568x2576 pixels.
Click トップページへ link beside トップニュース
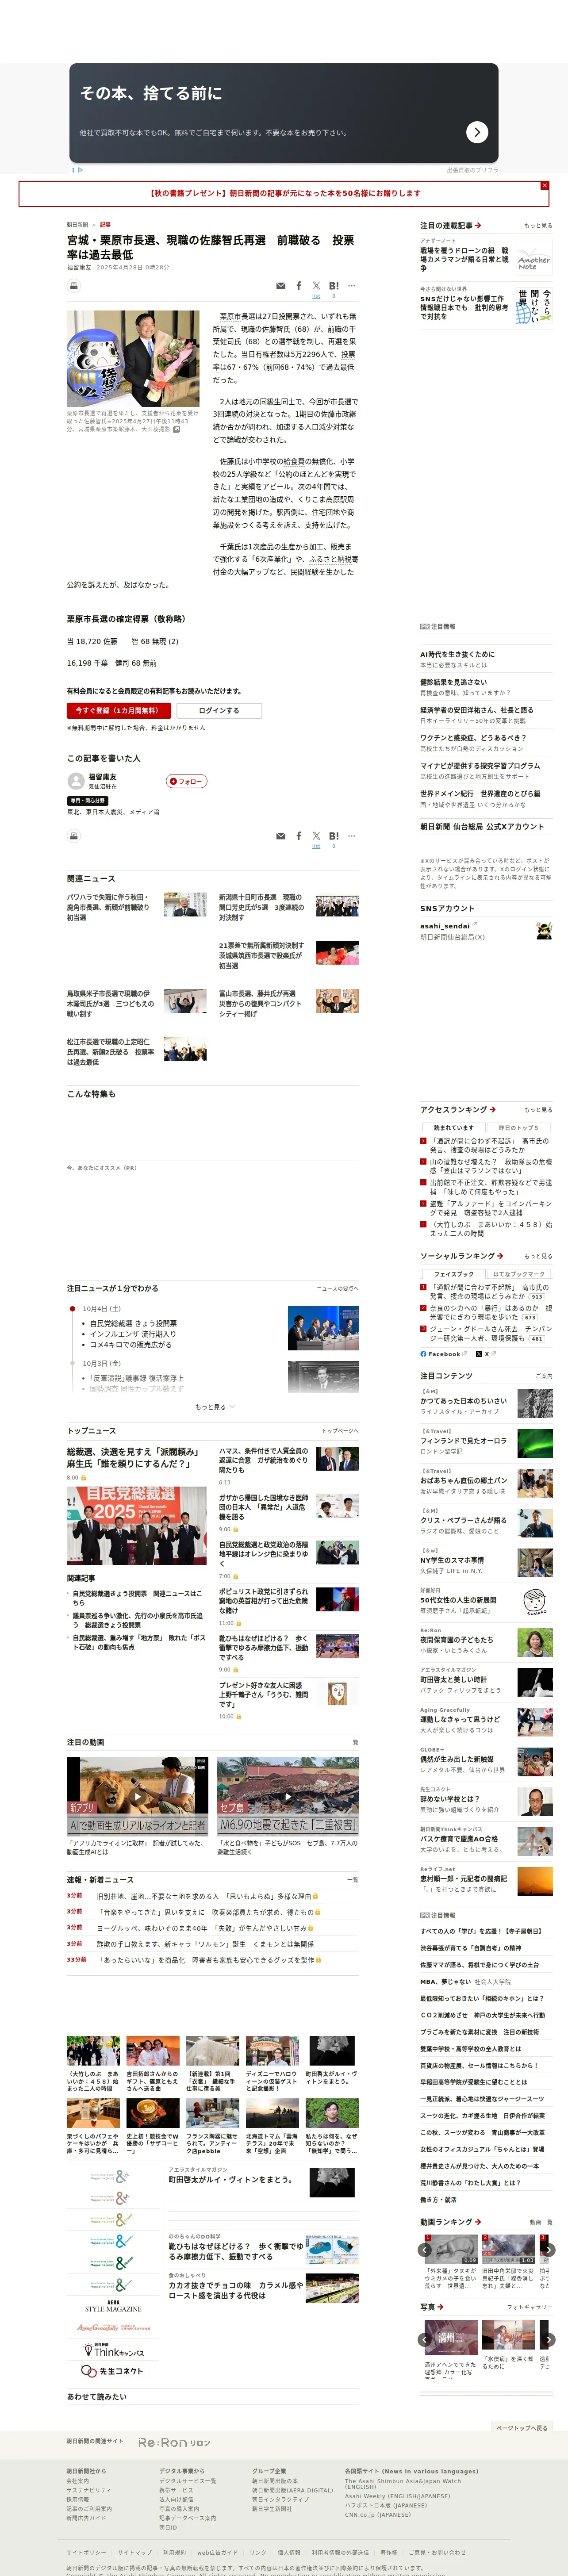[340, 1431]
